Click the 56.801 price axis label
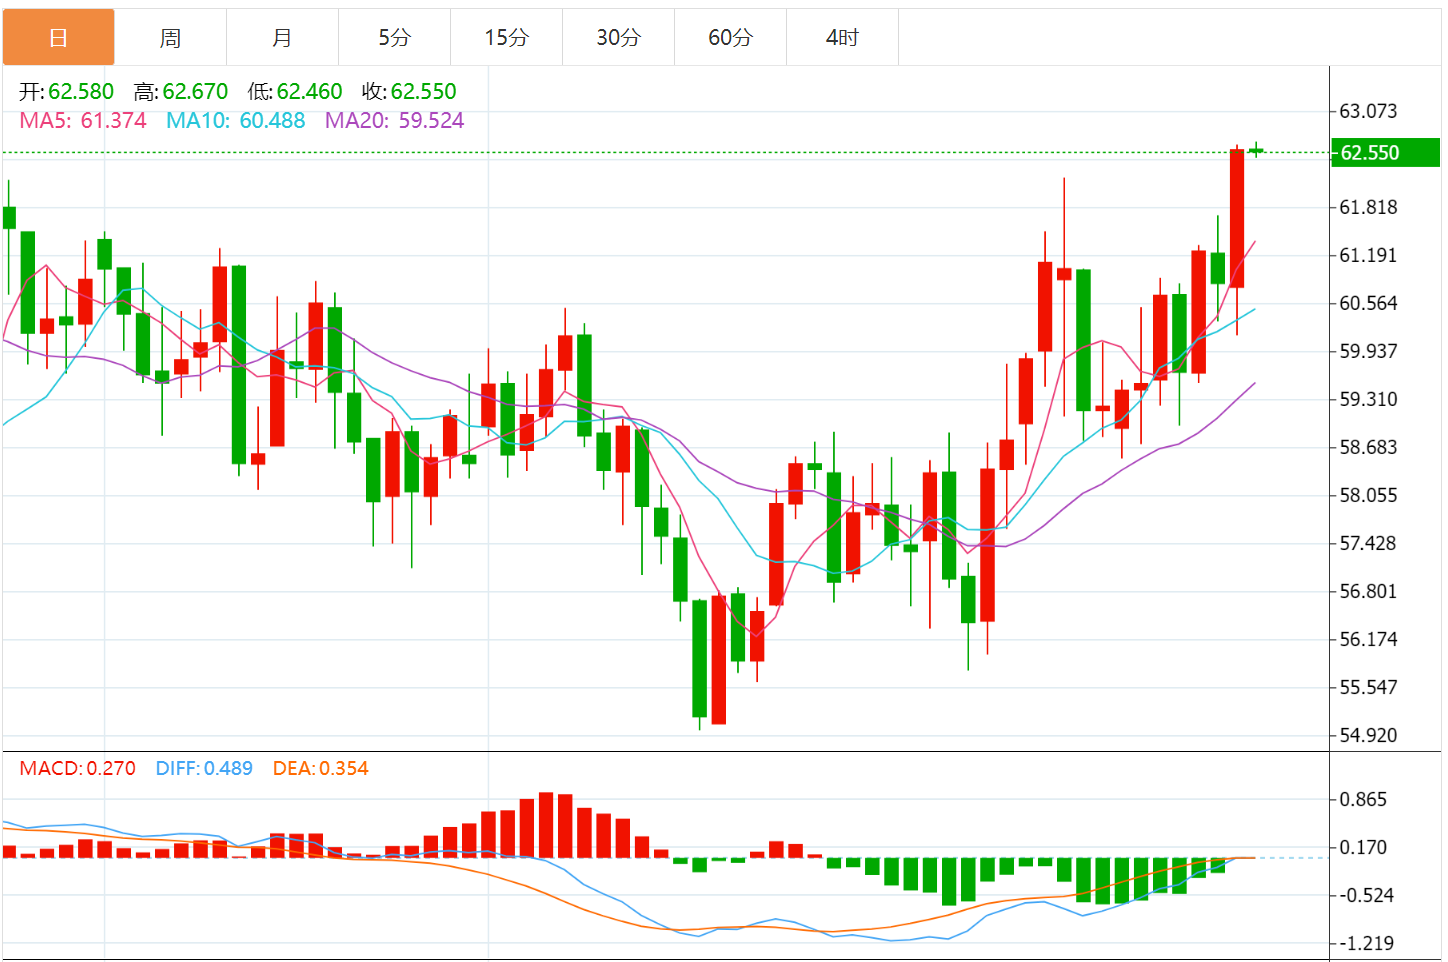This screenshot has height=962, width=1448. point(1368,591)
